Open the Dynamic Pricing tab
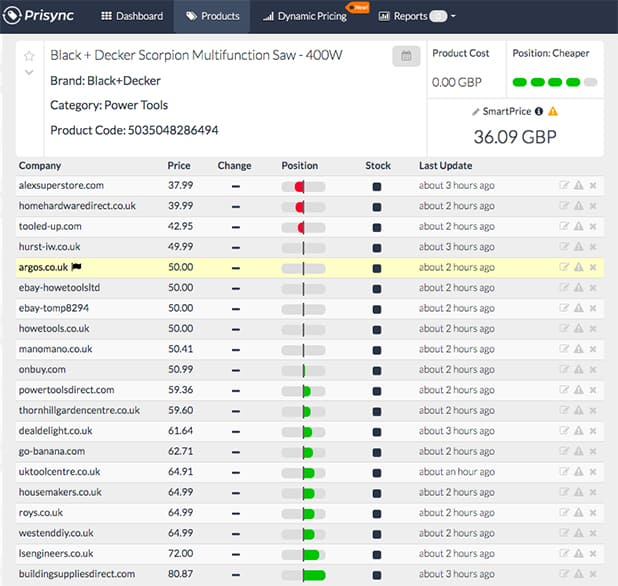 [305, 16]
